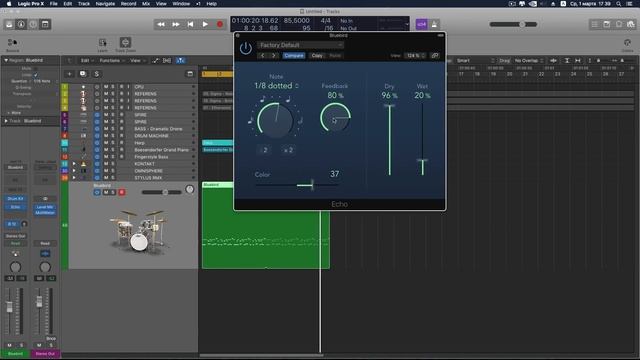The height and width of the screenshot is (360, 640).
Task: Solo the Harp track
Action: pyautogui.click(x=113, y=143)
